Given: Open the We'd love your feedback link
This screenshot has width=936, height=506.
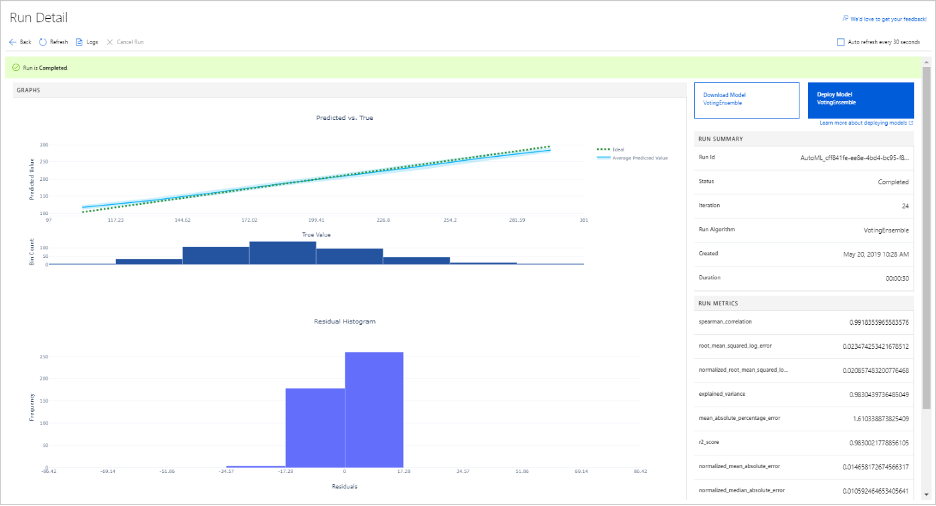Looking at the screenshot, I should 888,19.
